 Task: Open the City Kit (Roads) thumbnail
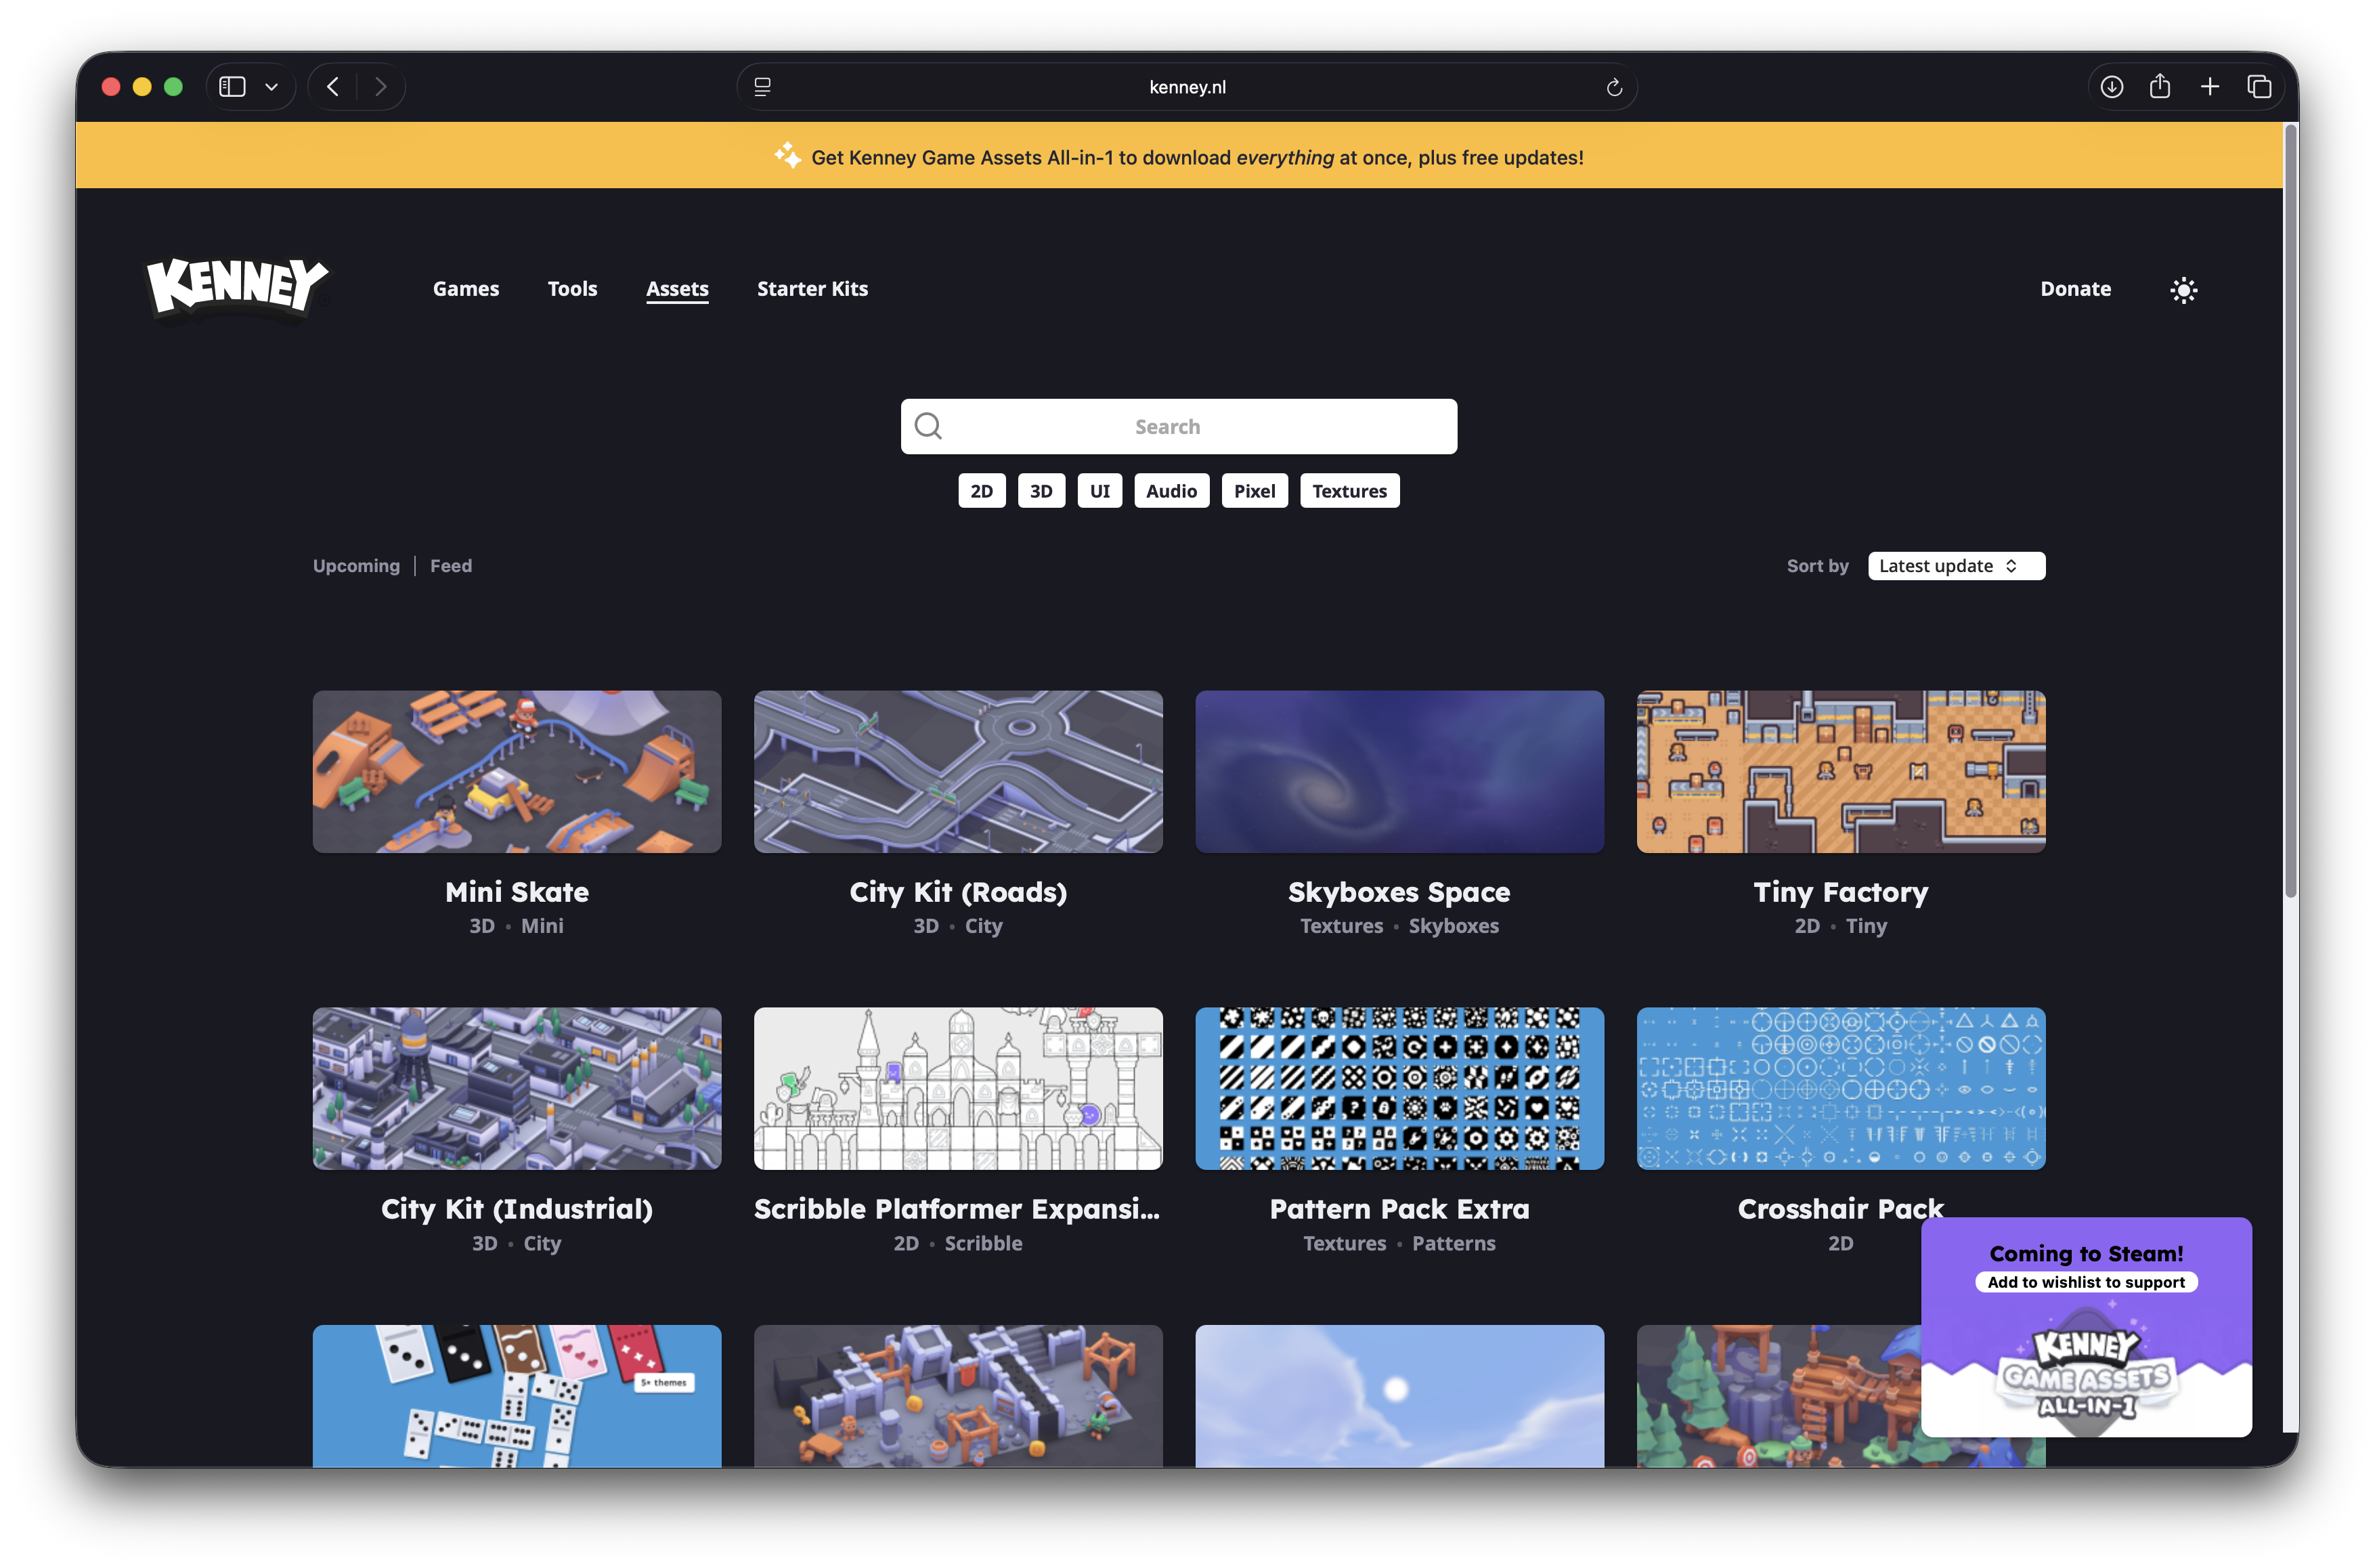[x=957, y=771]
